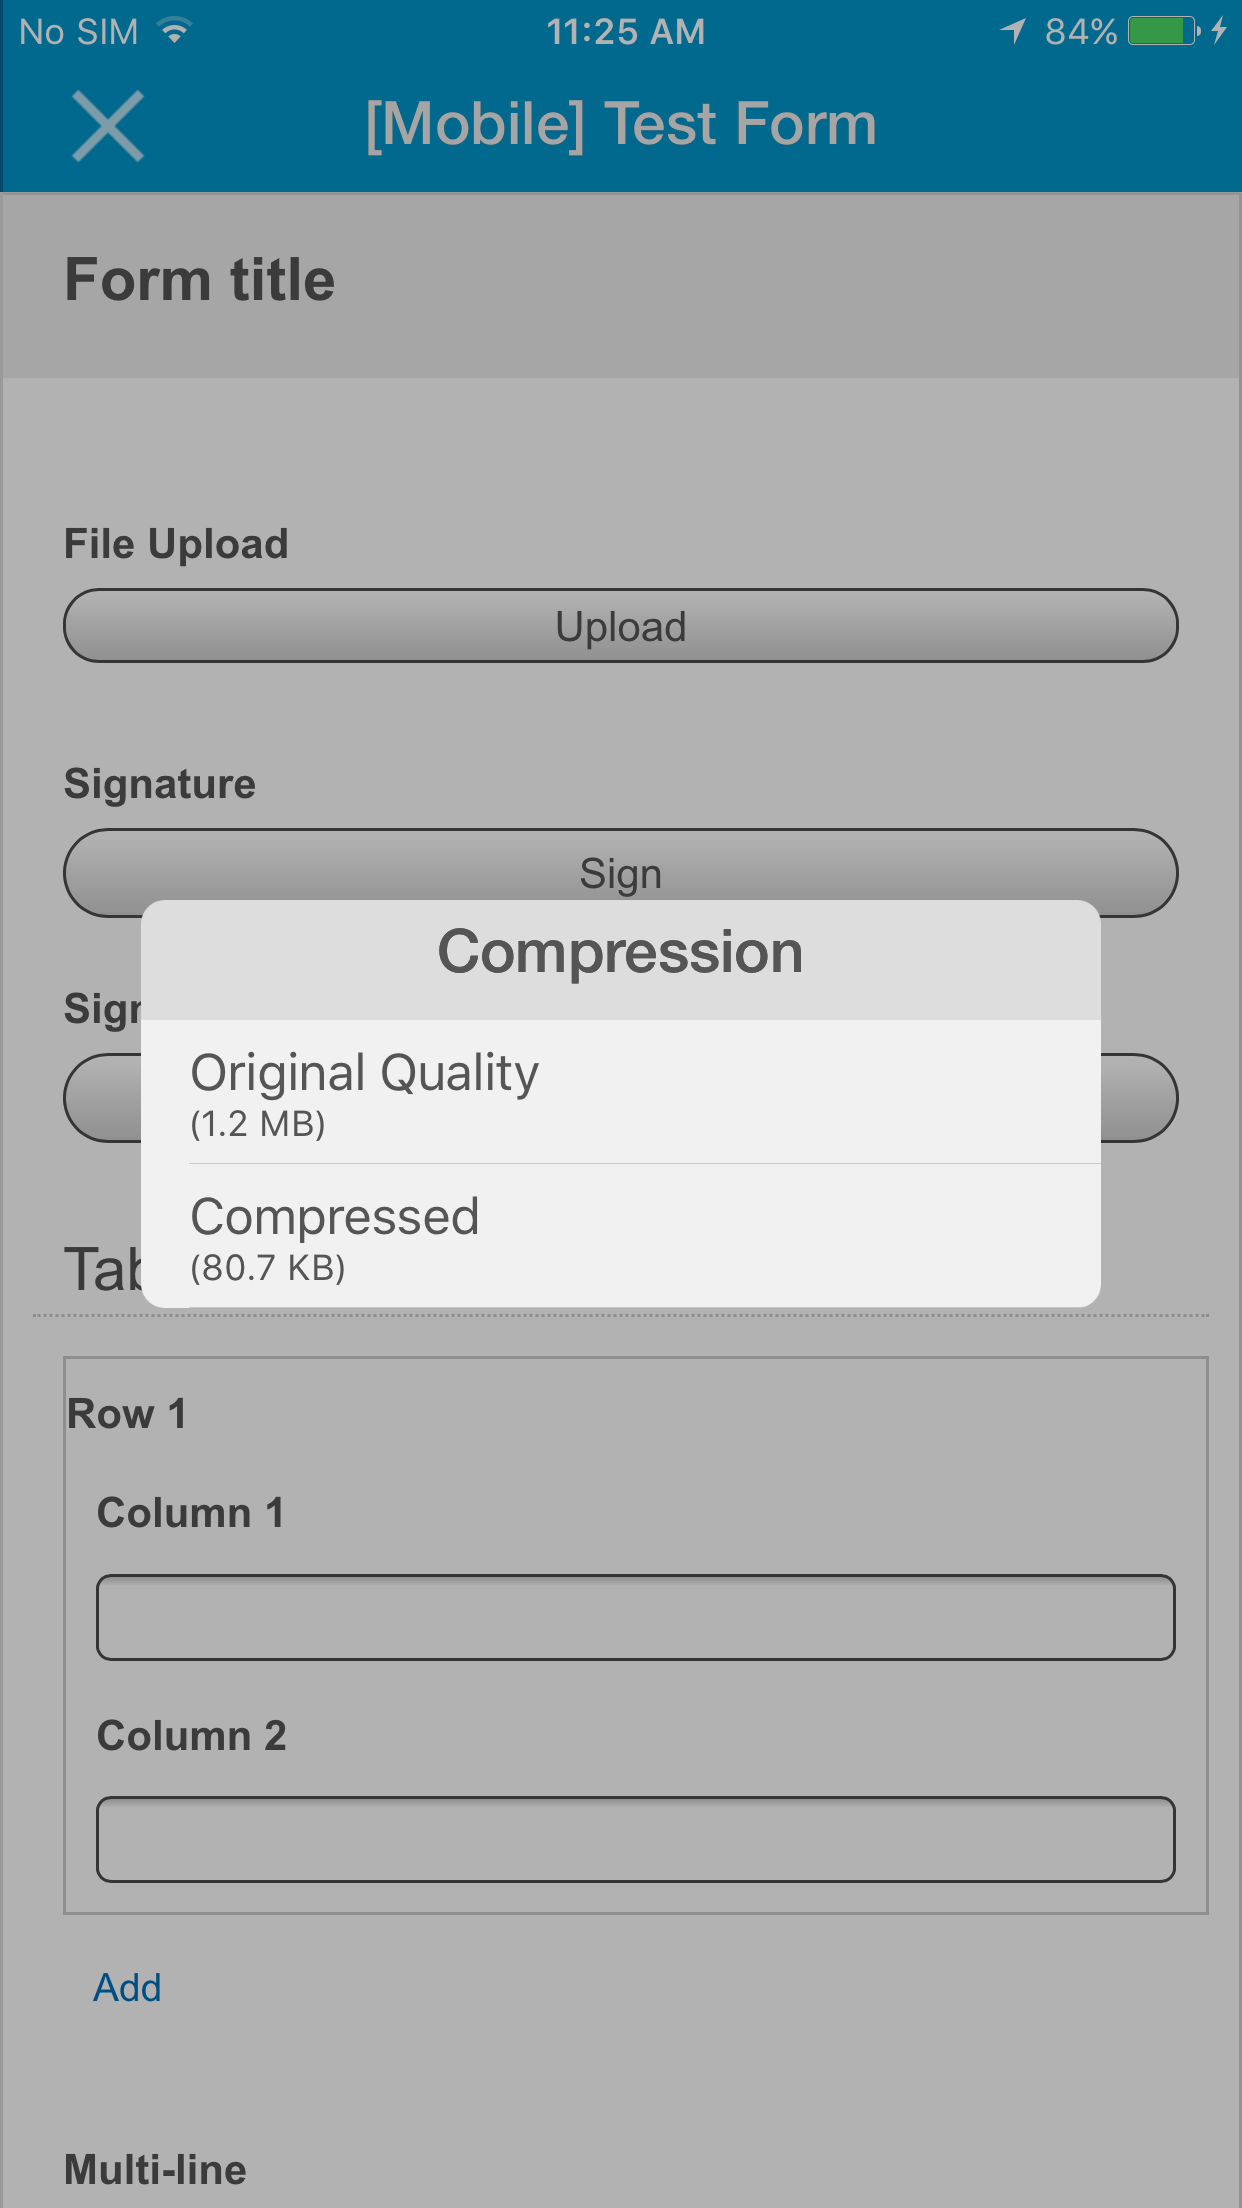Tap the battery icon in status bar
Viewport: 1242px width, 2208px height.
pos(1162,32)
